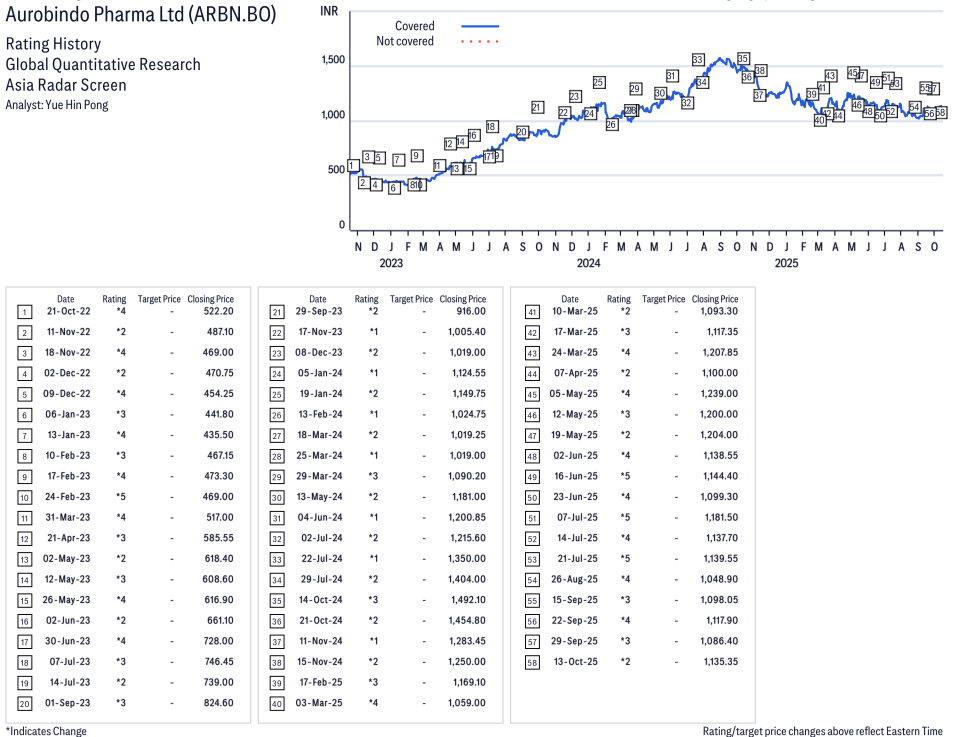Click the 2024 year label on chart axis
This screenshot has height=737, width=954.
tap(588, 264)
